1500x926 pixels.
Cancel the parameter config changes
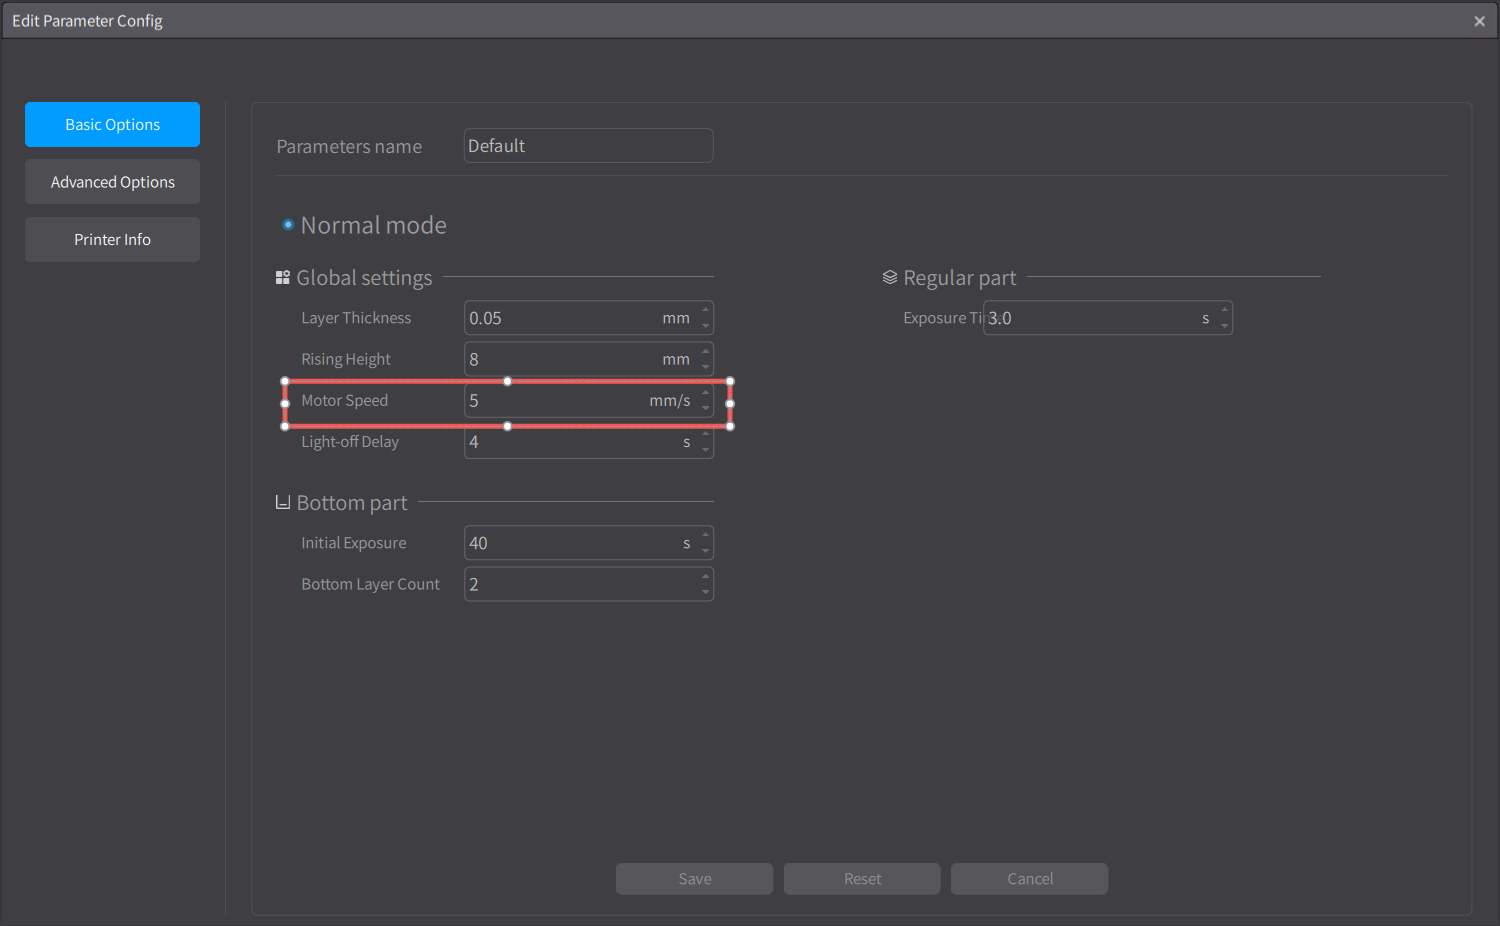point(1029,879)
